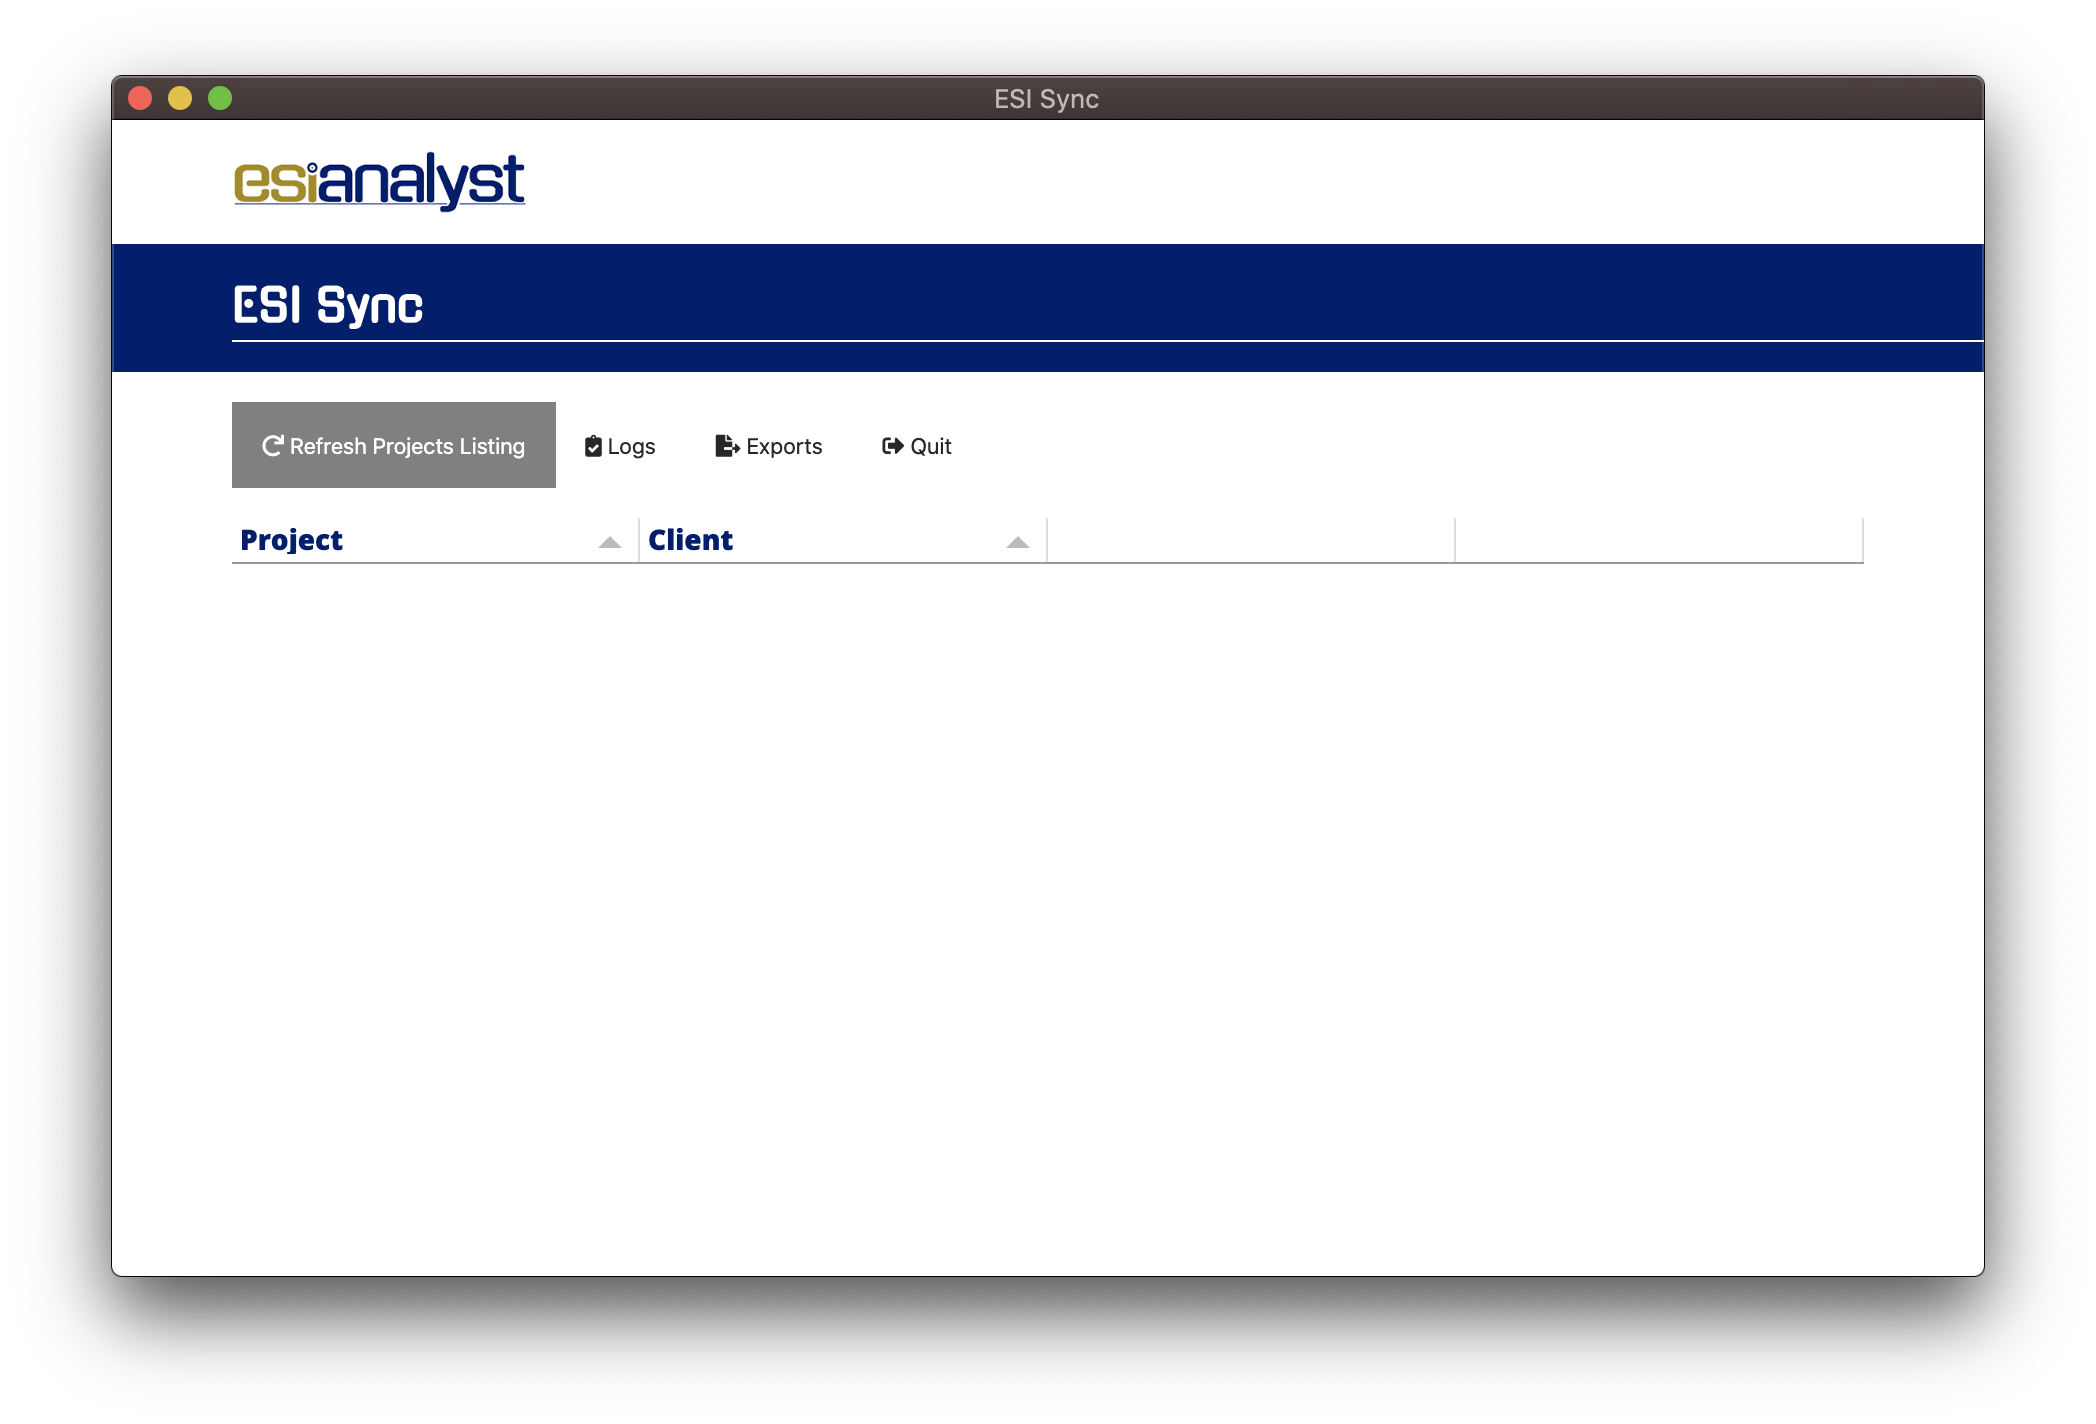Click the Project column header label
The width and height of the screenshot is (2096, 1424).
(291, 540)
